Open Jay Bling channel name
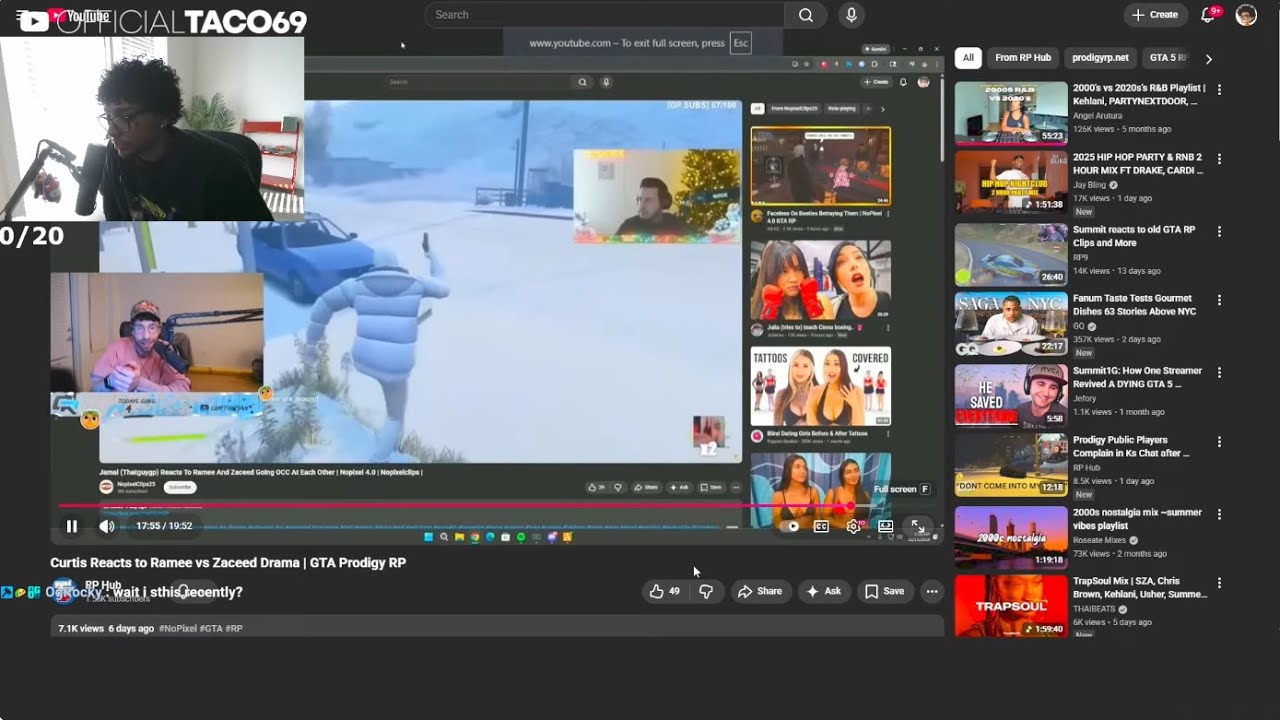Viewport: 1280px width, 720px height. 1090,185
